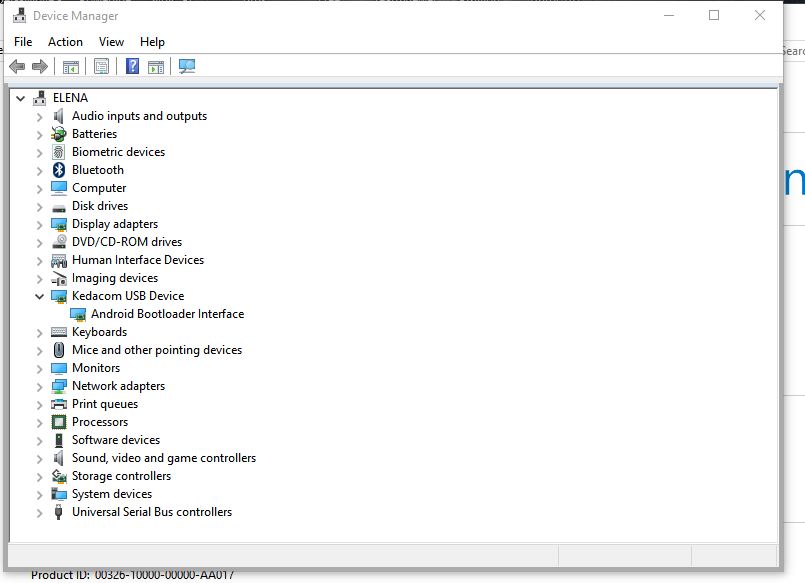805x583 pixels.
Task: Expand Universal Serial Bus controllers
Action: 40,512
